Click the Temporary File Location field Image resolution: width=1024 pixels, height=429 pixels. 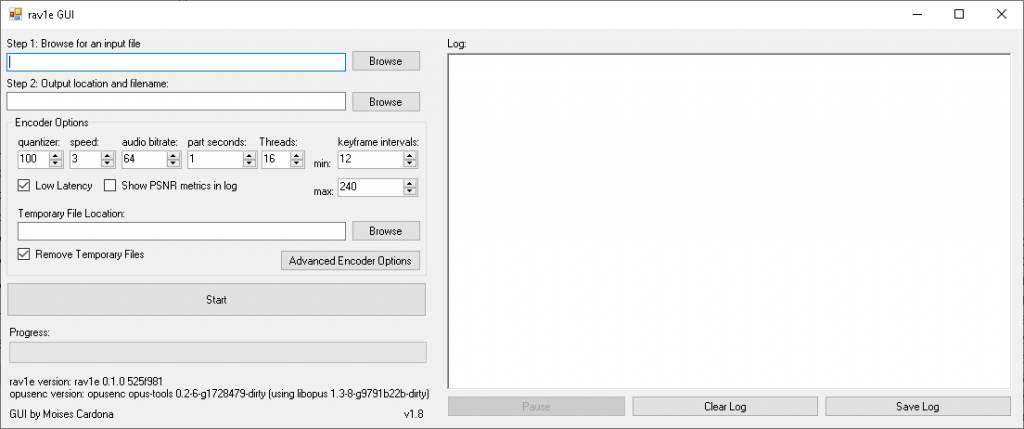tap(182, 231)
